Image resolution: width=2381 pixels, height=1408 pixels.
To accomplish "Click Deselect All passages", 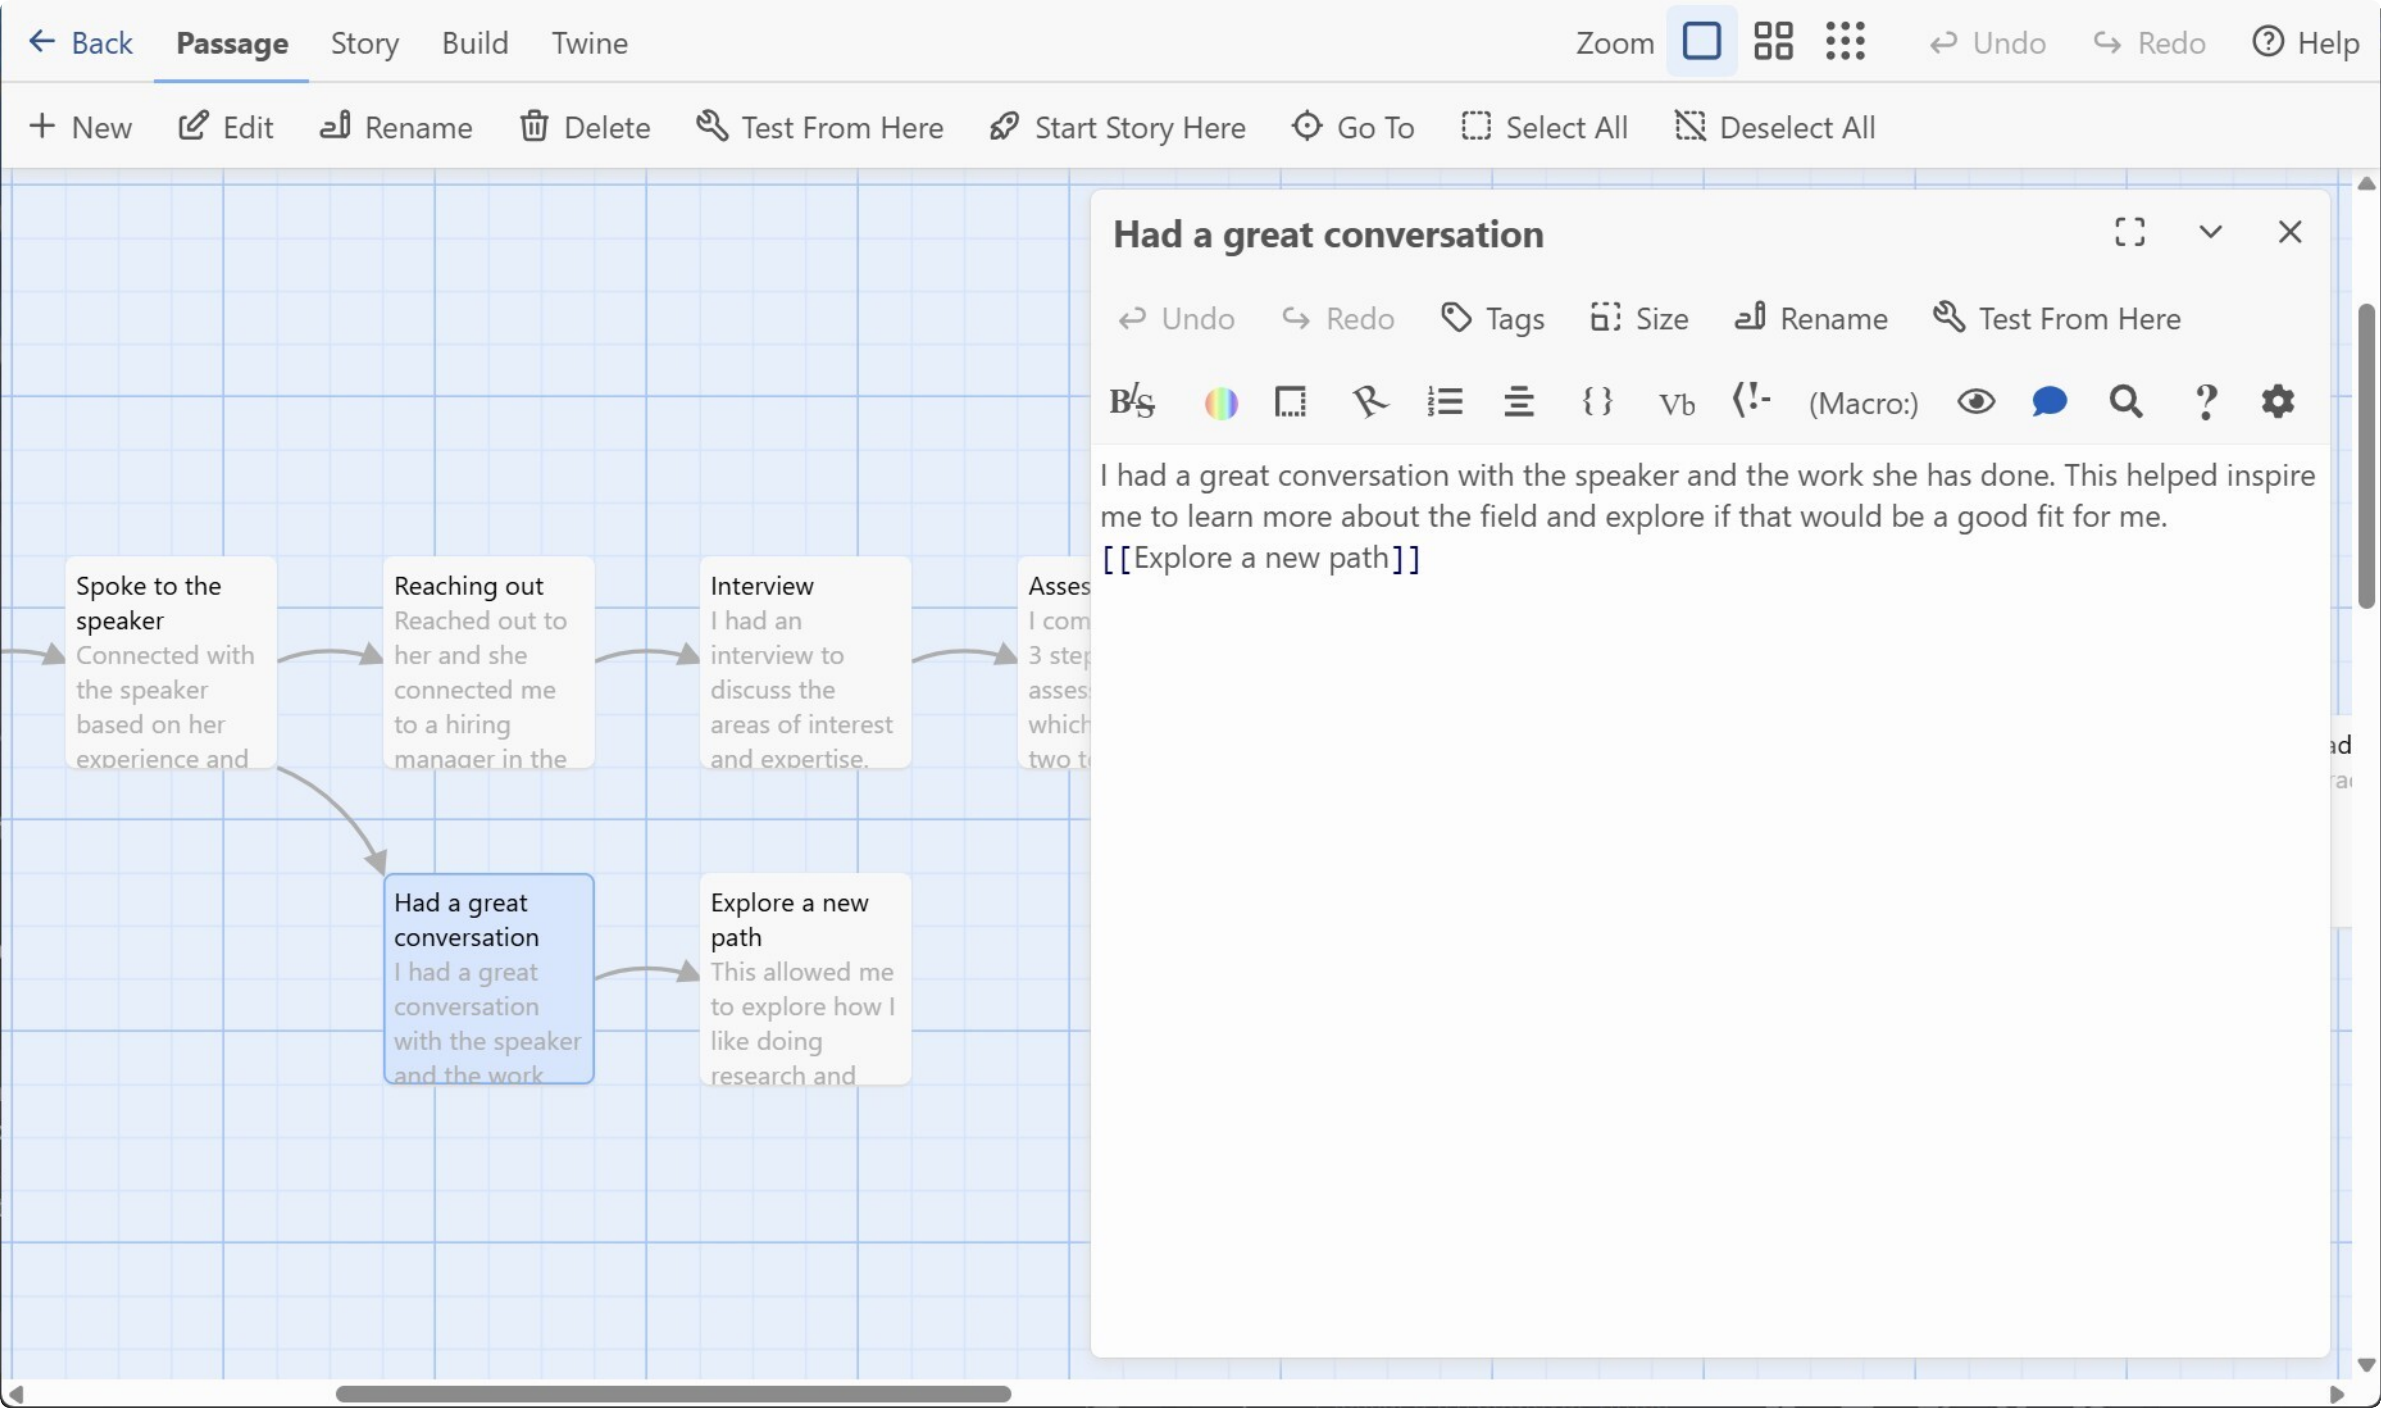I will point(1774,127).
